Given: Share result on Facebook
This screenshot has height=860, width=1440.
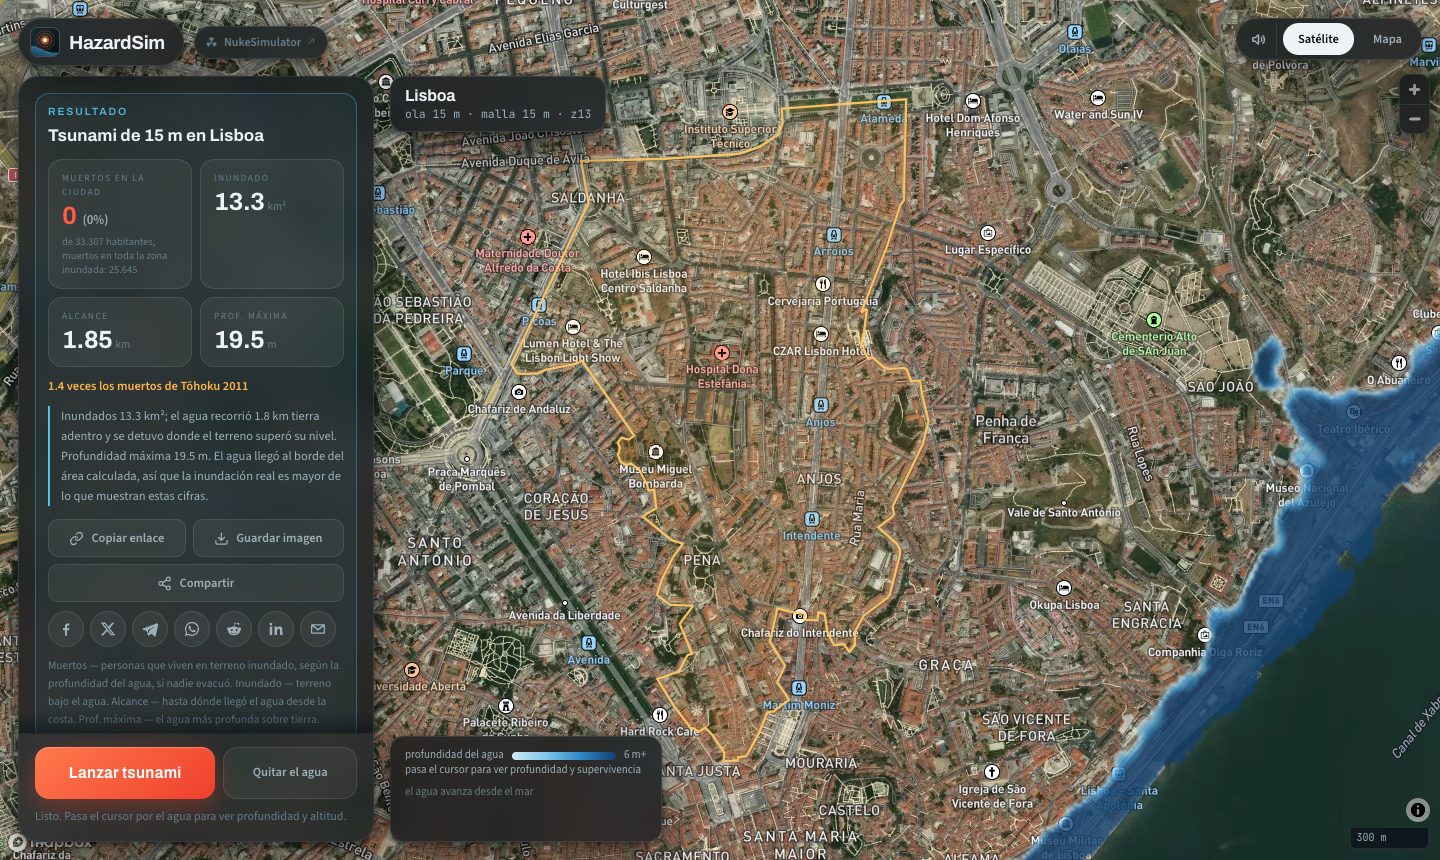Looking at the screenshot, I should coord(66,629).
